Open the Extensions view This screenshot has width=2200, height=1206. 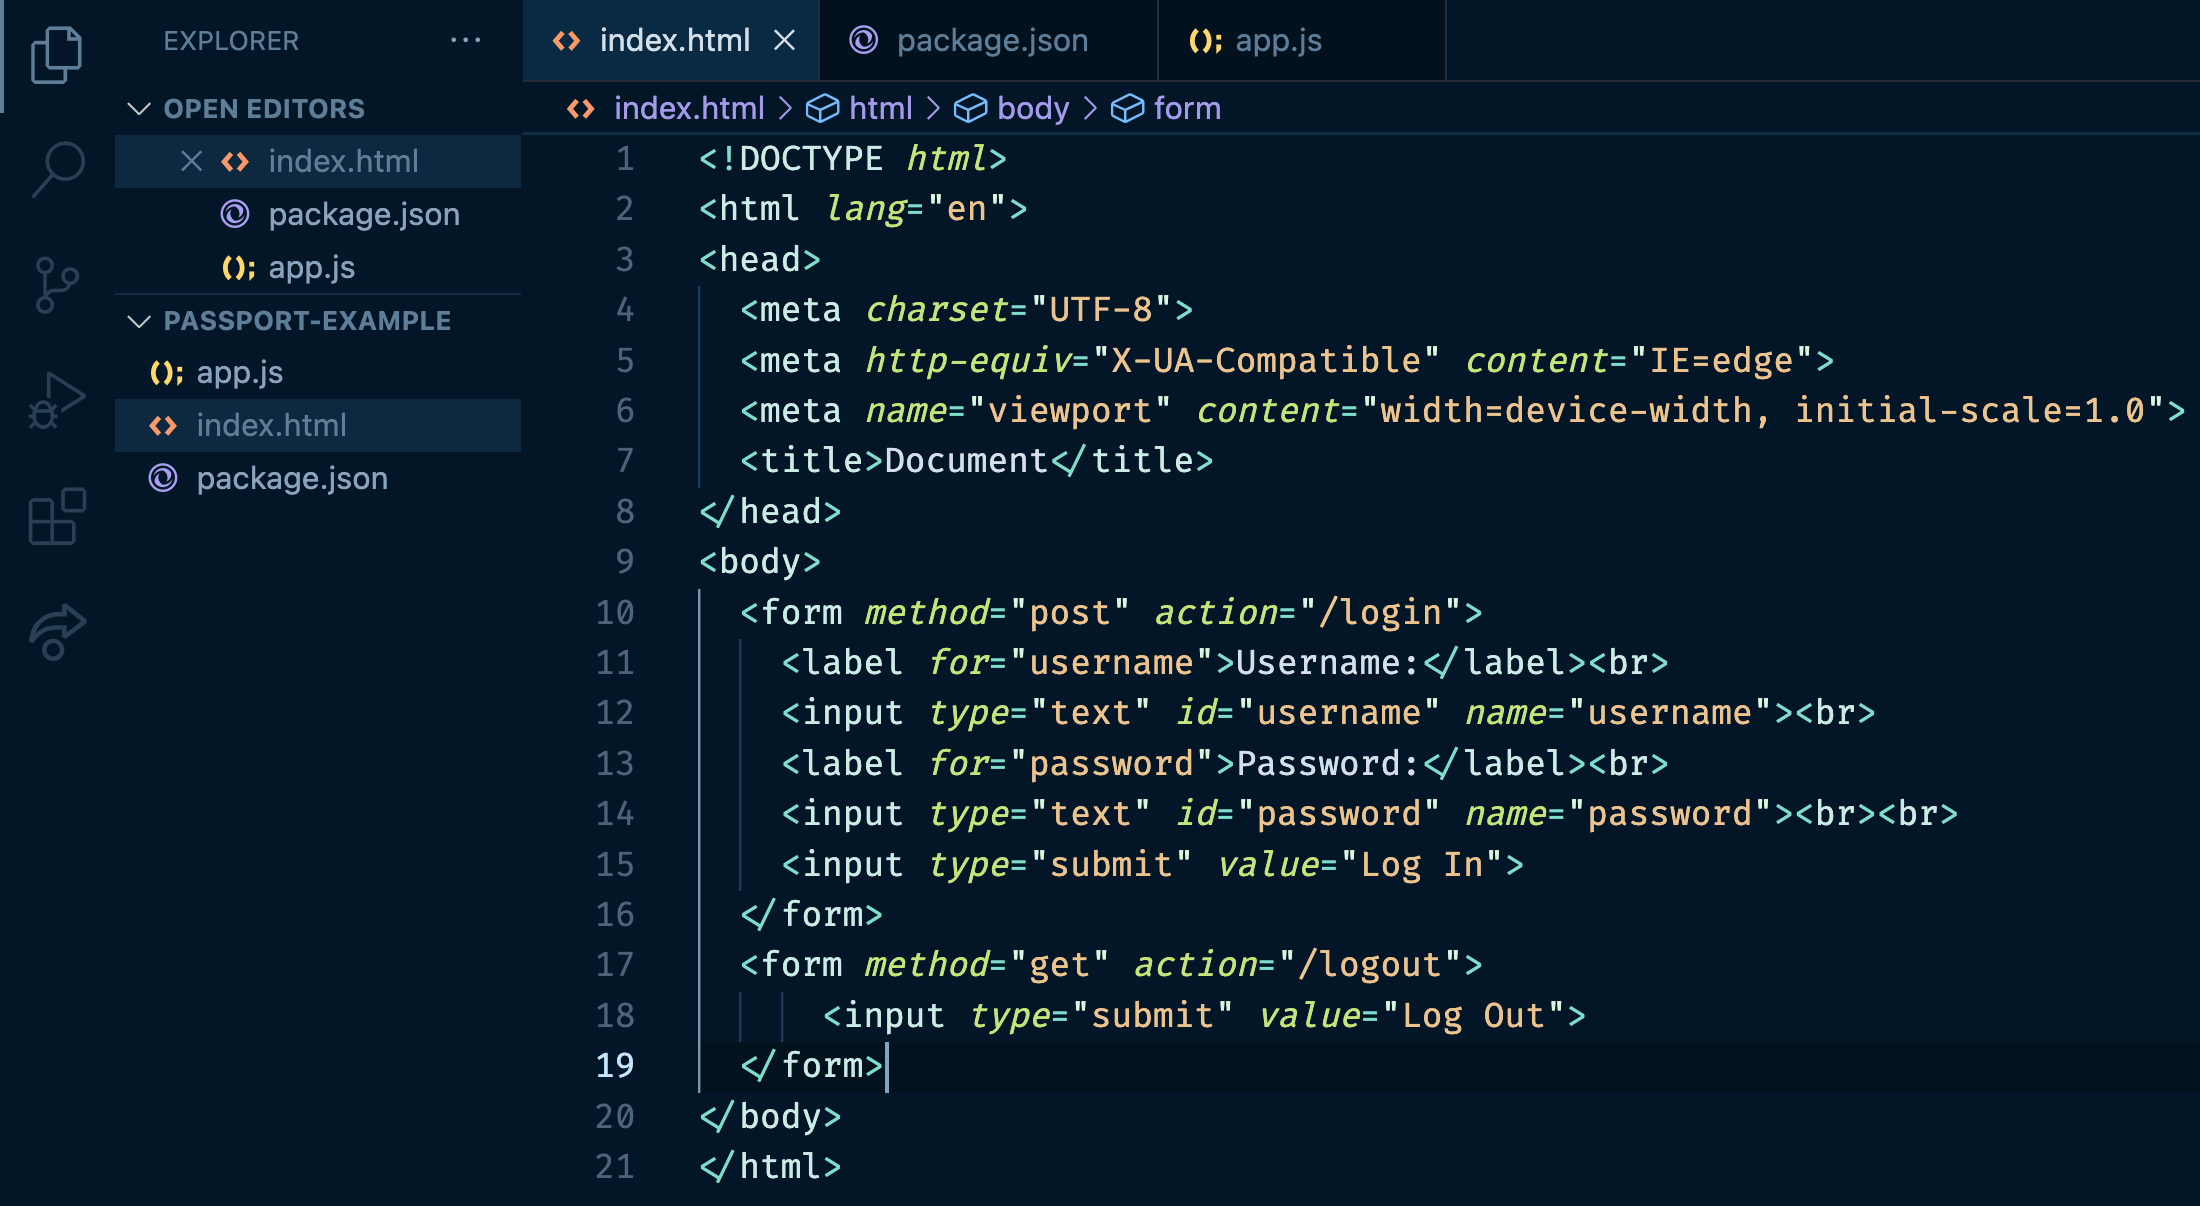[56, 516]
